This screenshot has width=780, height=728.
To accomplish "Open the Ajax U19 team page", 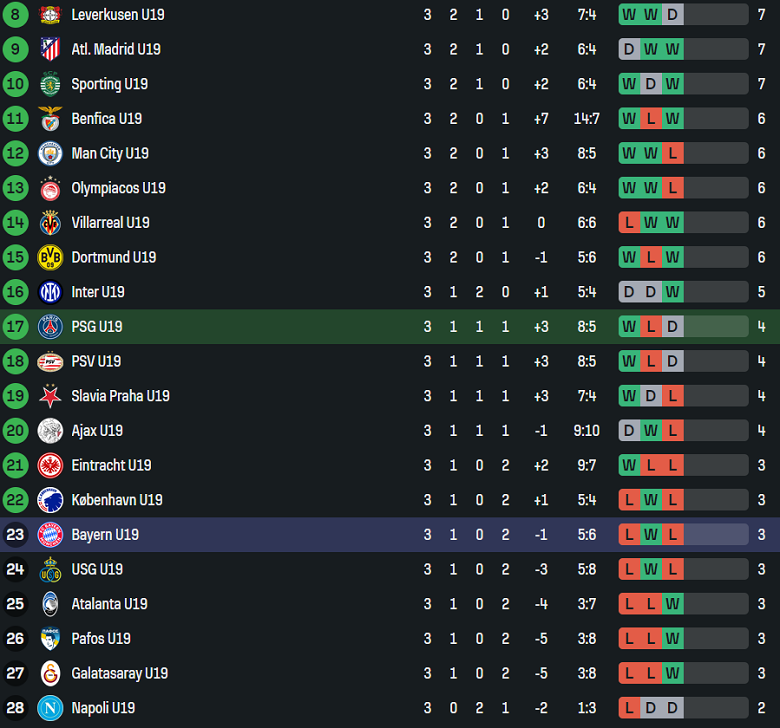I will coord(97,431).
